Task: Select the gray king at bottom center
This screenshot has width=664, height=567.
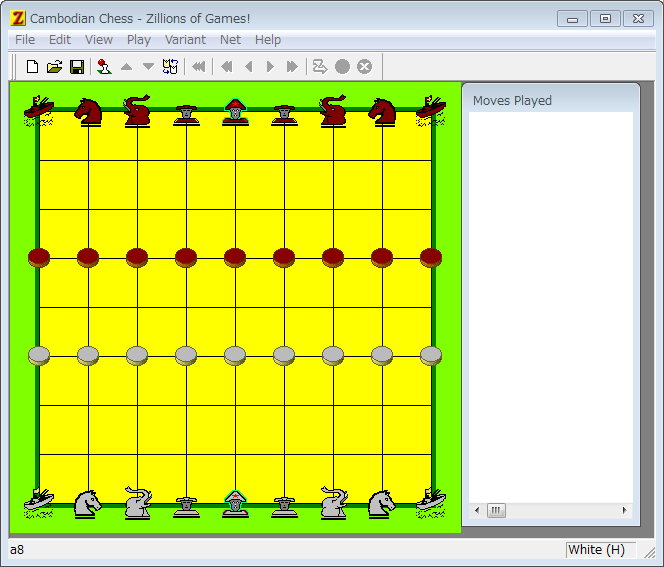Action: 235,504
